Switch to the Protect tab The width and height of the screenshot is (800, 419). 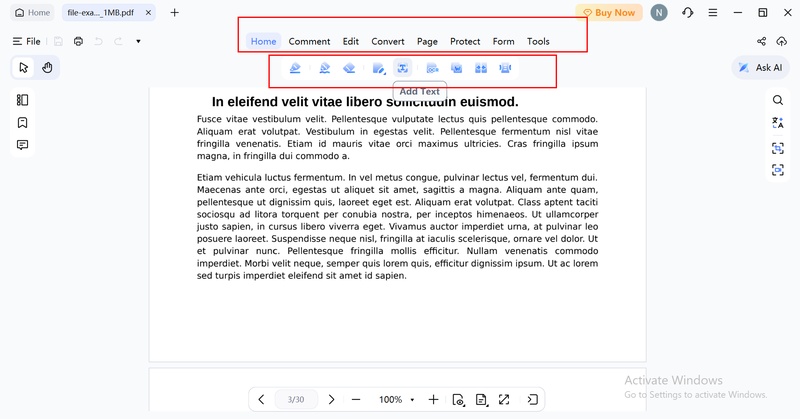pos(465,41)
